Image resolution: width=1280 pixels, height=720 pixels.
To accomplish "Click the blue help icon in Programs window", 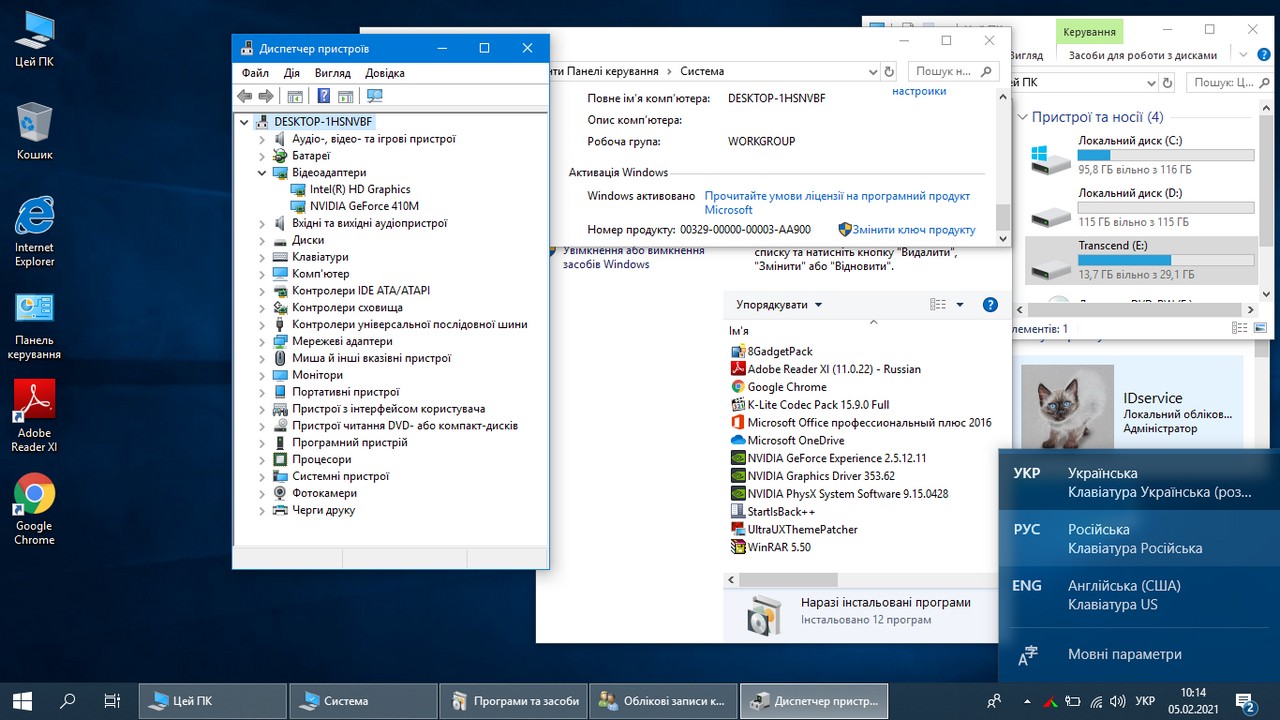I will tap(990, 305).
